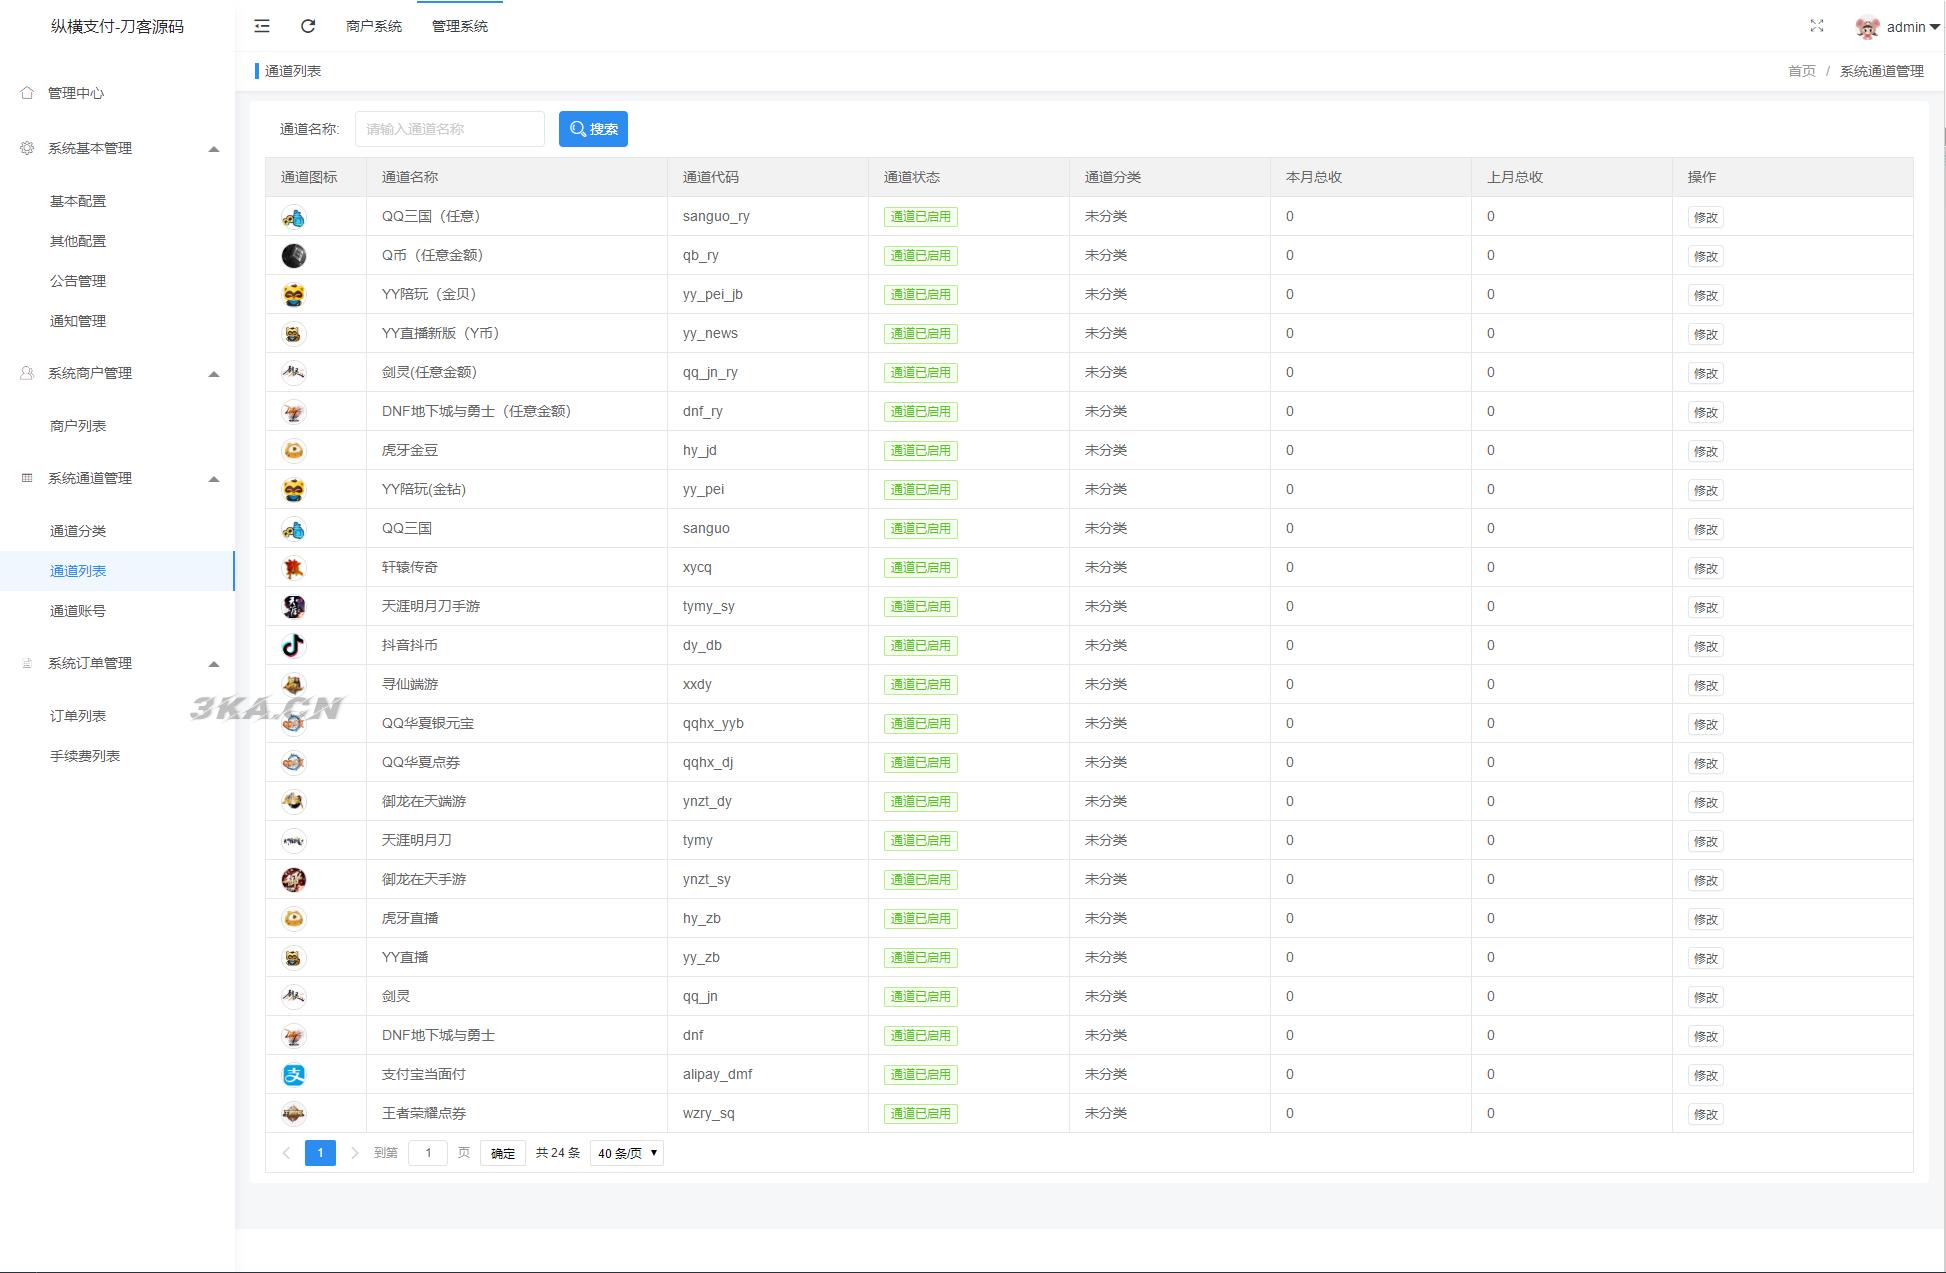This screenshot has width=1946, height=1273.
Task: Click the 抖音抖币 TikTok icon
Action: click(x=293, y=646)
